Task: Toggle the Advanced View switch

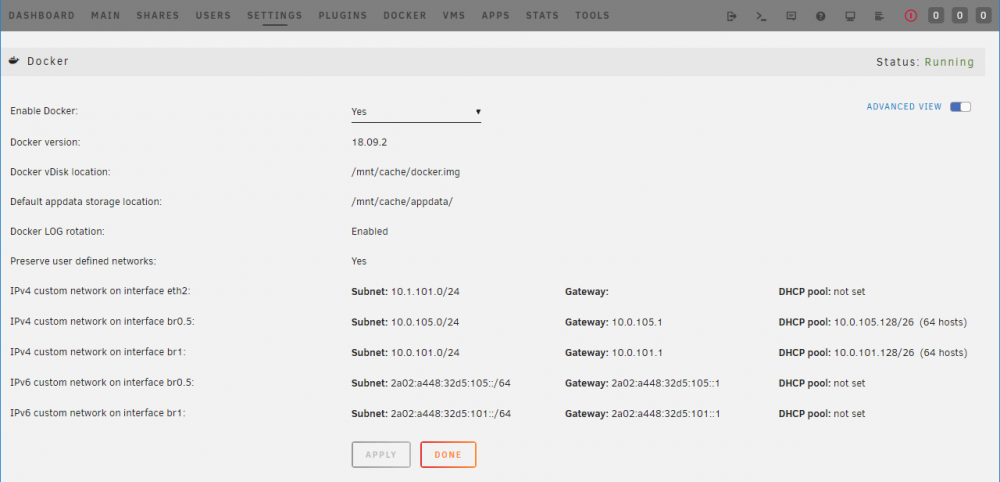Action: [x=960, y=106]
